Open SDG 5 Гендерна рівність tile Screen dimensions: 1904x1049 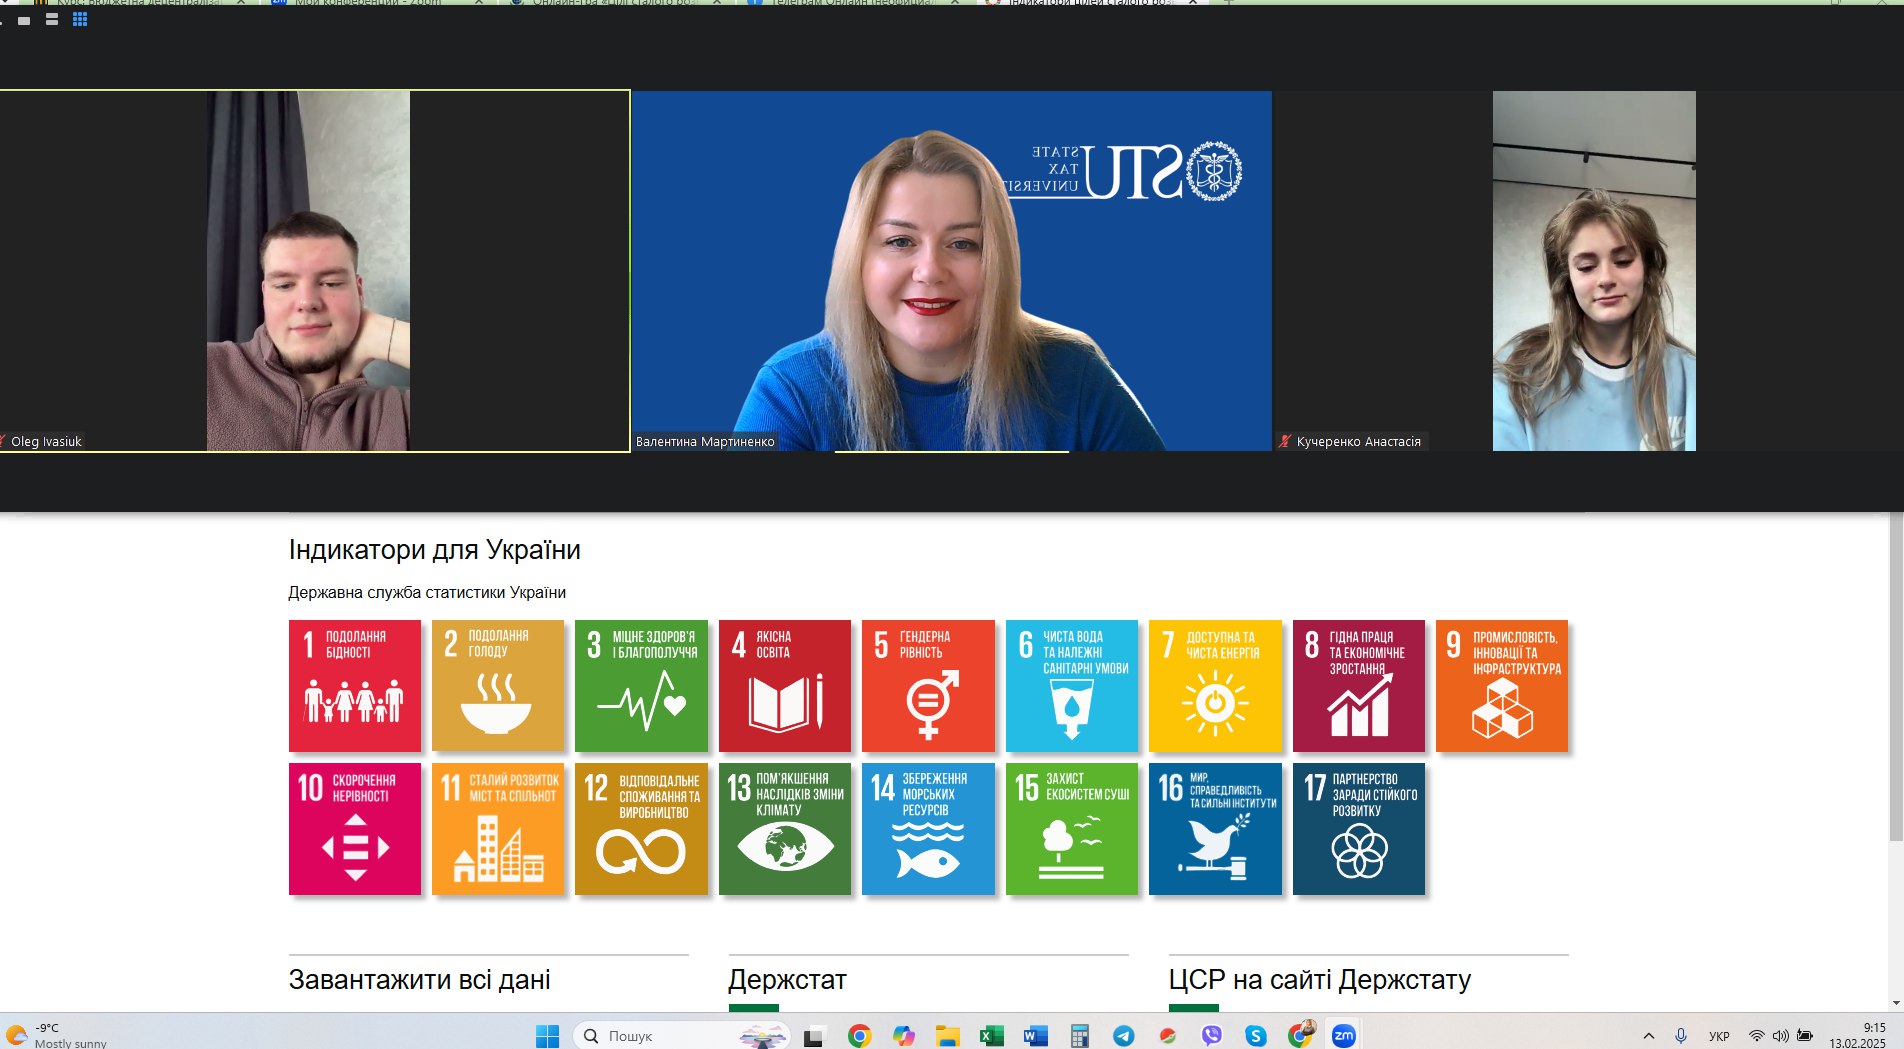928,686
